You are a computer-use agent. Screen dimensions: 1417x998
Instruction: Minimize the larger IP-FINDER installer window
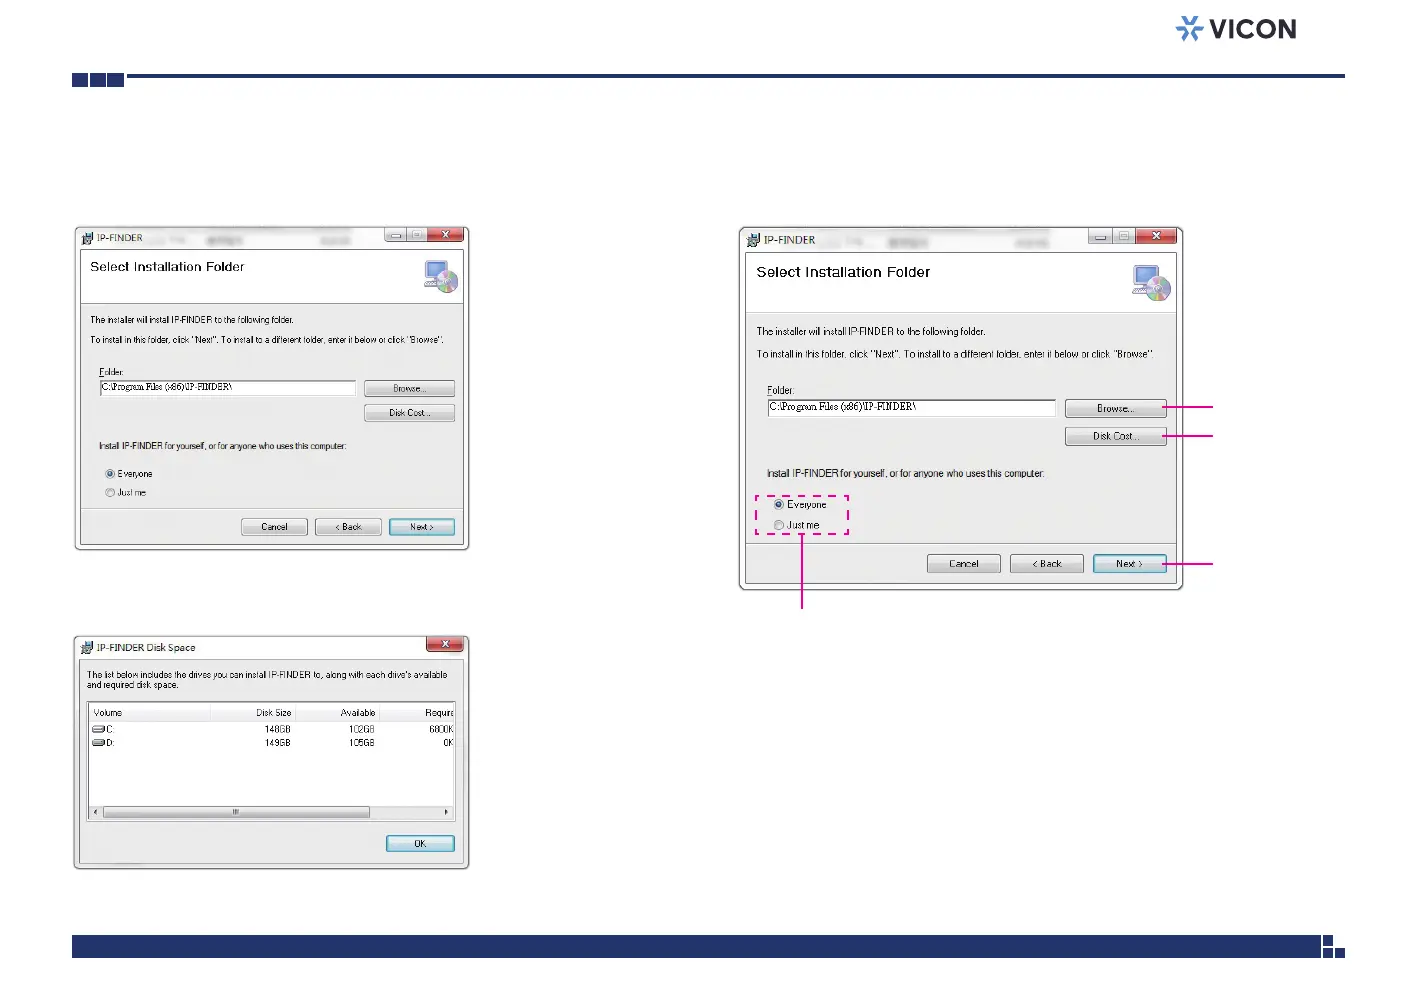(1101, 237)
